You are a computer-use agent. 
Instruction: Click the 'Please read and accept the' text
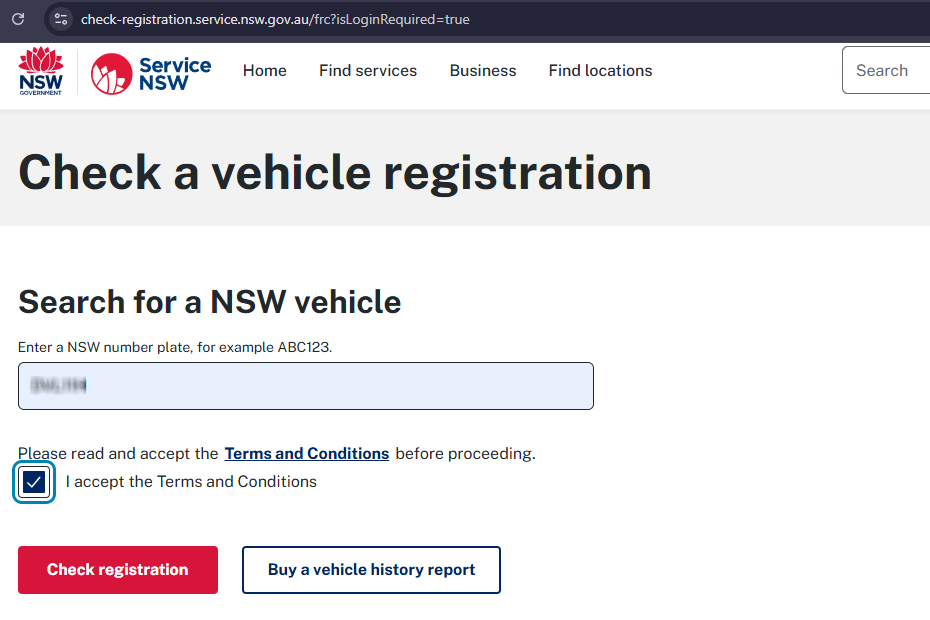[x=118, y=454]
